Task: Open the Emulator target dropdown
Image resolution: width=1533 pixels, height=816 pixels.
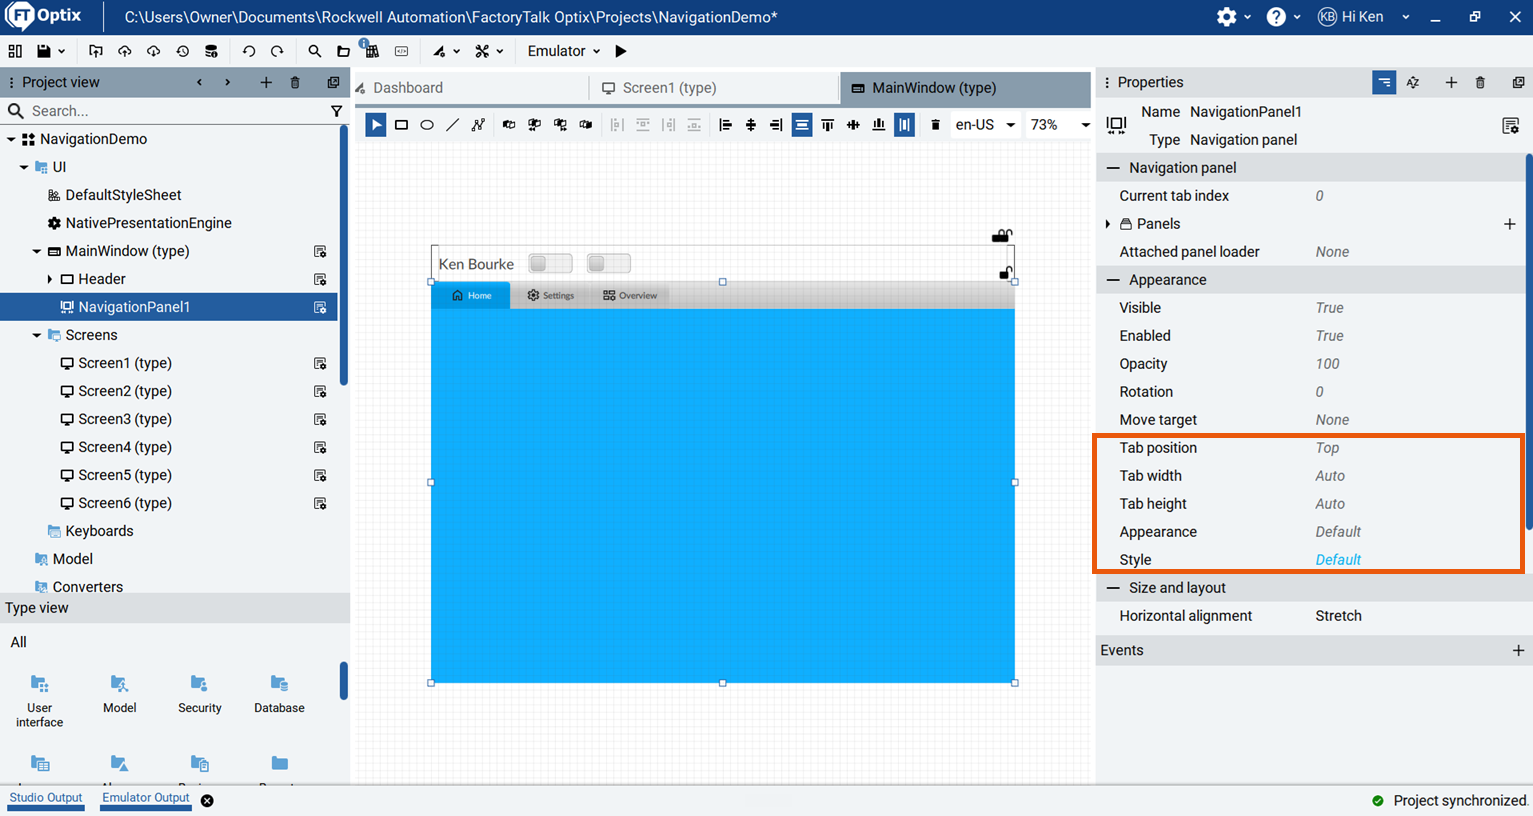Action: pos(564,51)
